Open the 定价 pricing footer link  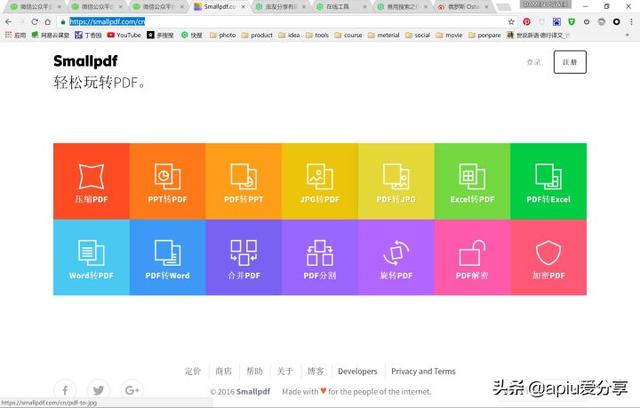point(193,371)
